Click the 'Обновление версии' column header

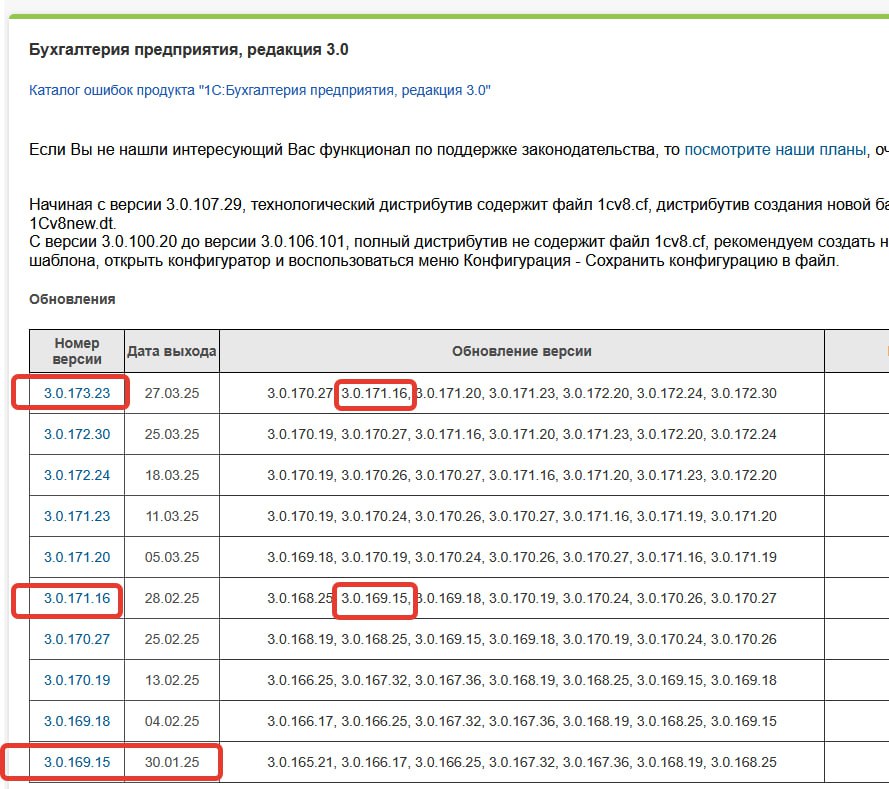tap(522, 351)
